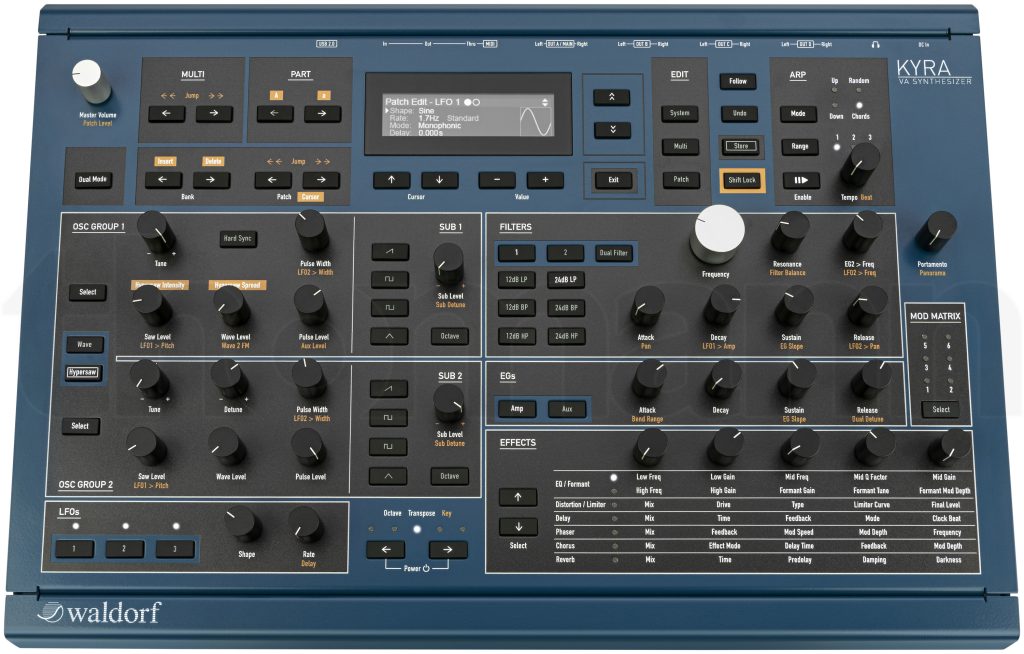Click the double chevron down page button
Viewport: 1024px width, 654px height.
click(613, 130)
